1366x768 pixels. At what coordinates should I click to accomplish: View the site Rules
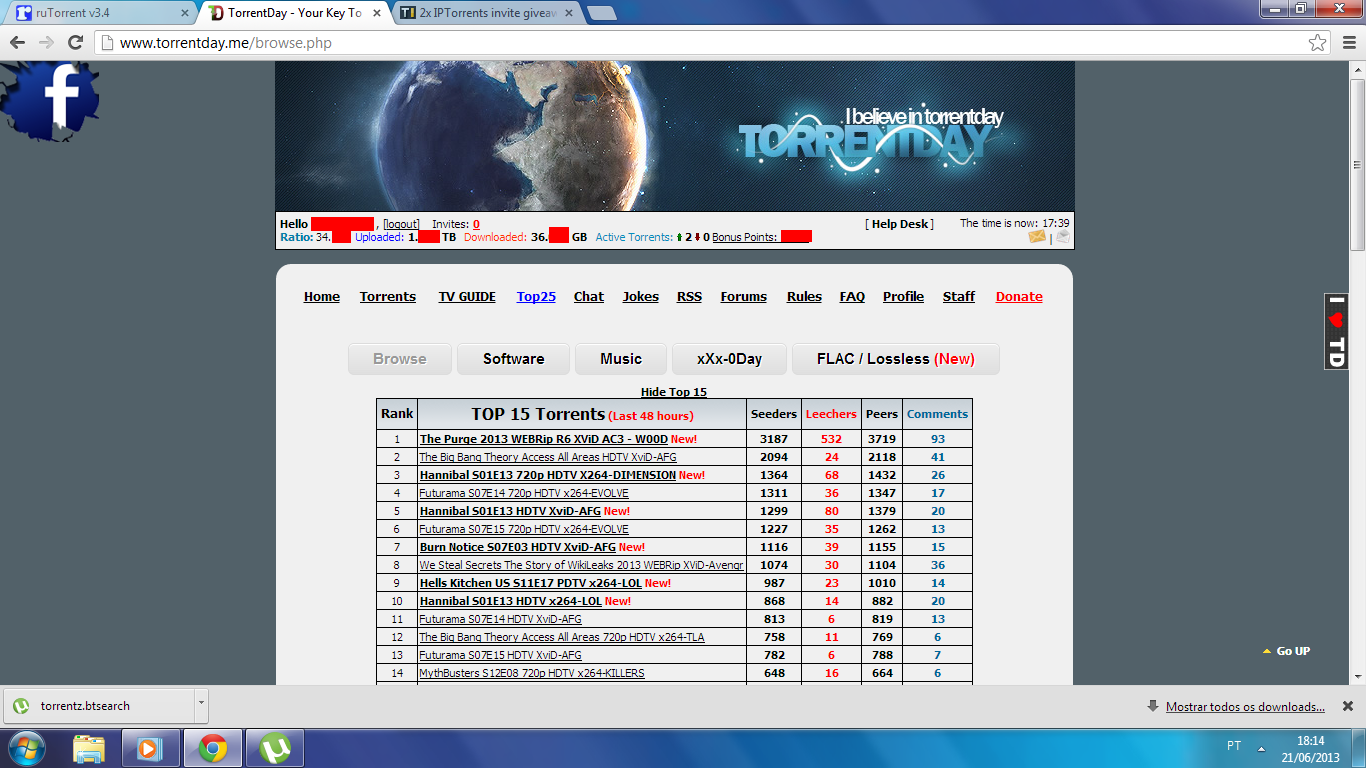pos(804,296)
